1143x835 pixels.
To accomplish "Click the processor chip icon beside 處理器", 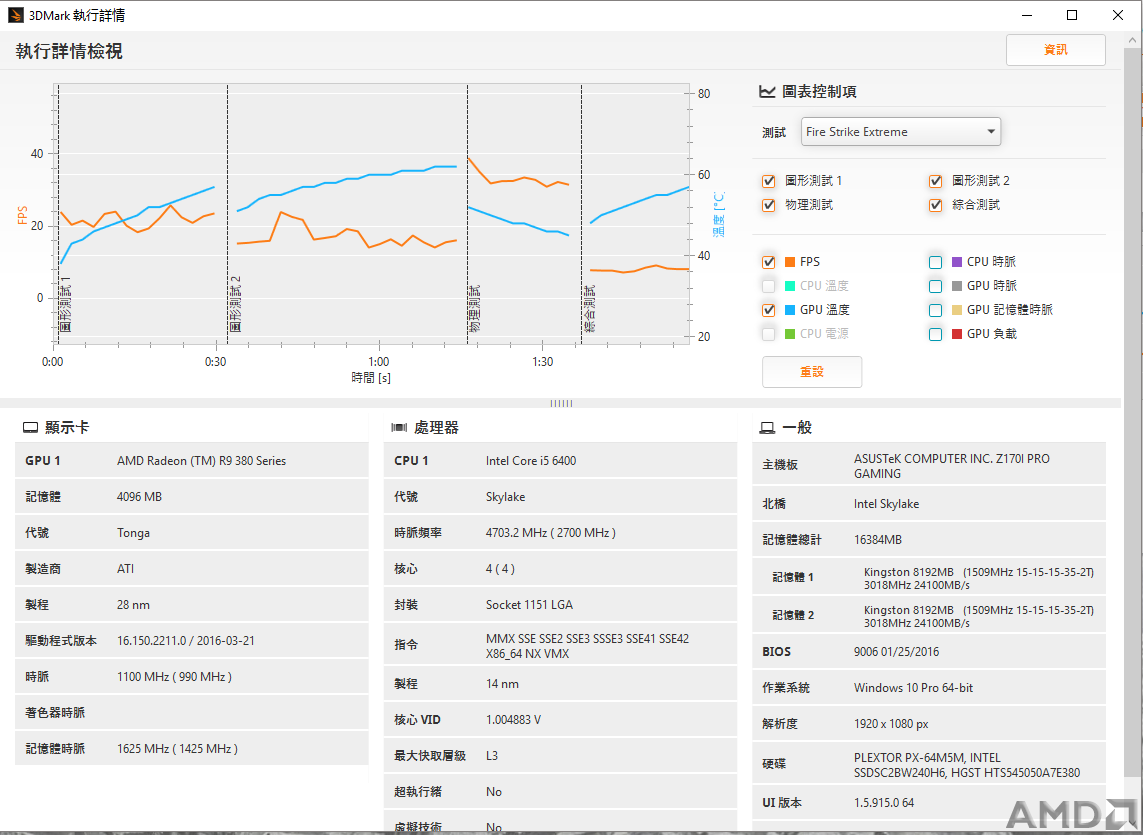I will click(x=399, y=427).
